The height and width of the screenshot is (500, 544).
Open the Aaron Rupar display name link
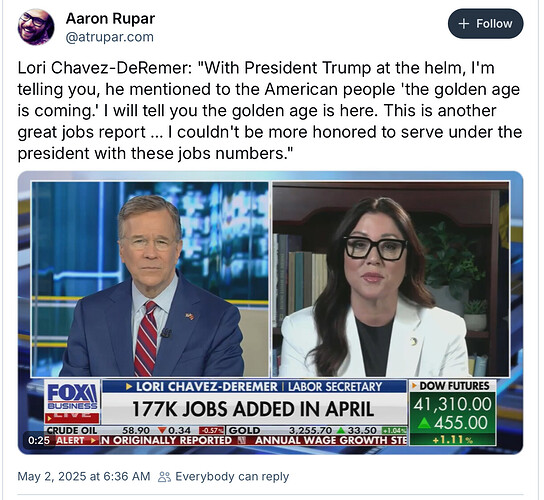click(110, 19)
